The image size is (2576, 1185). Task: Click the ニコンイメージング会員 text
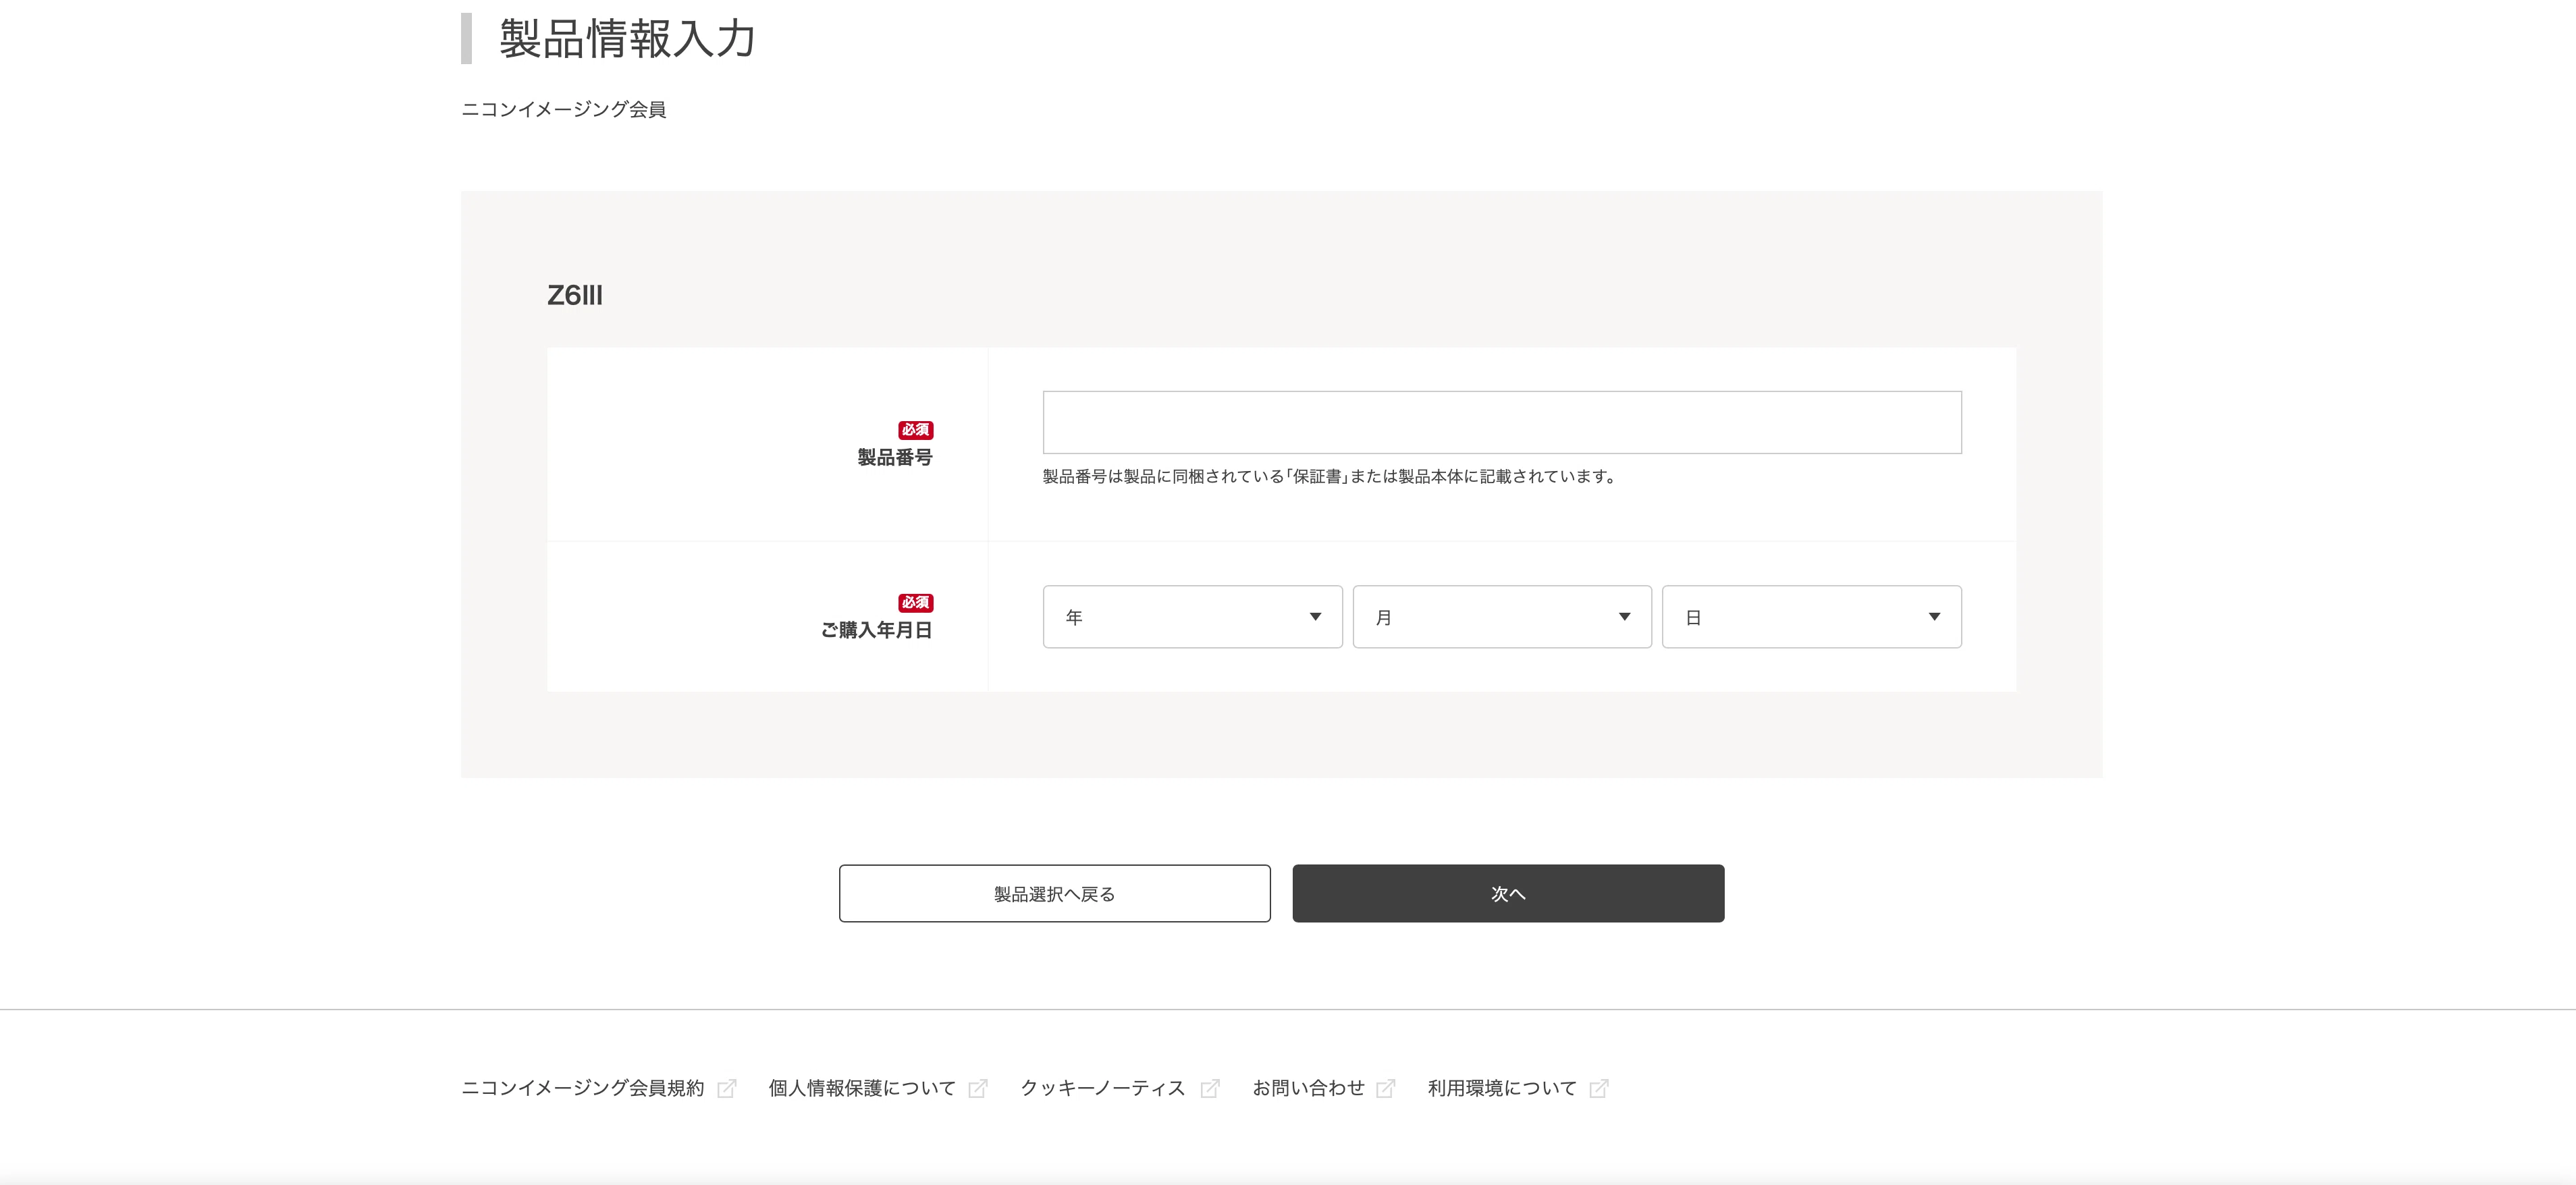(x=564, y=109)
